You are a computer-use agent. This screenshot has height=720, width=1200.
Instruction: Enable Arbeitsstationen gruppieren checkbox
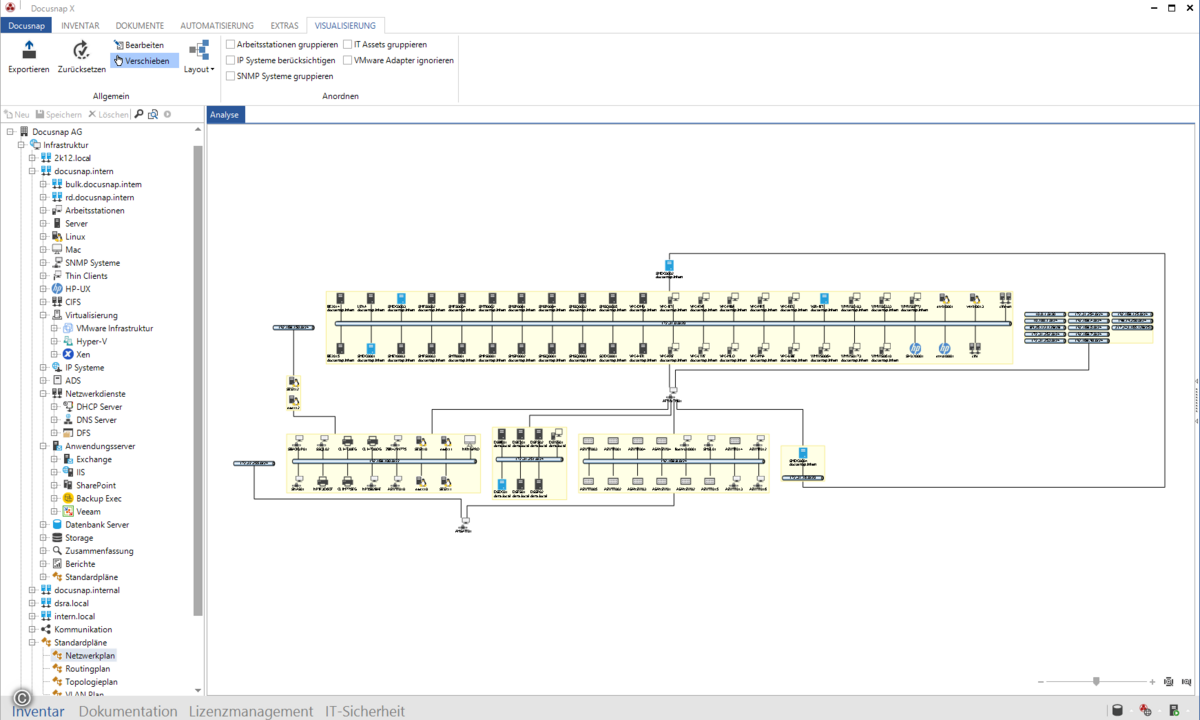(x=231, y=45)
